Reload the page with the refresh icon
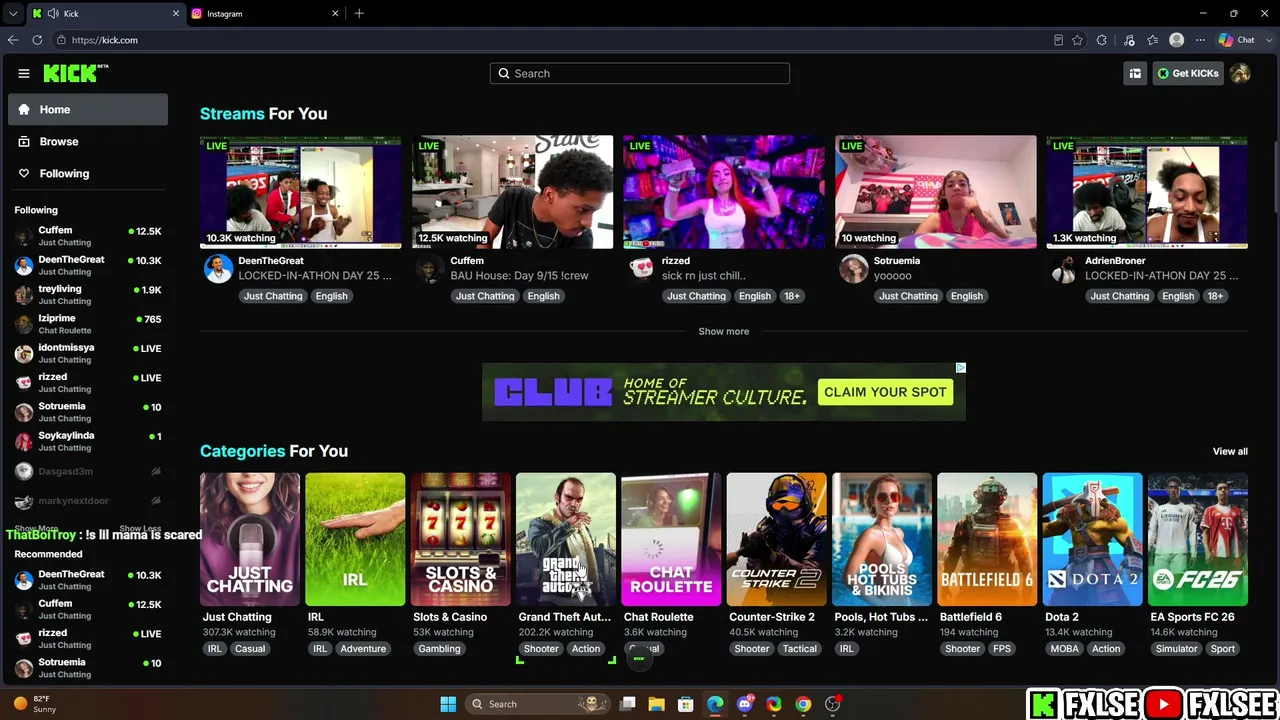Screen dimensions: 1280x720 (x=37, y=40)
